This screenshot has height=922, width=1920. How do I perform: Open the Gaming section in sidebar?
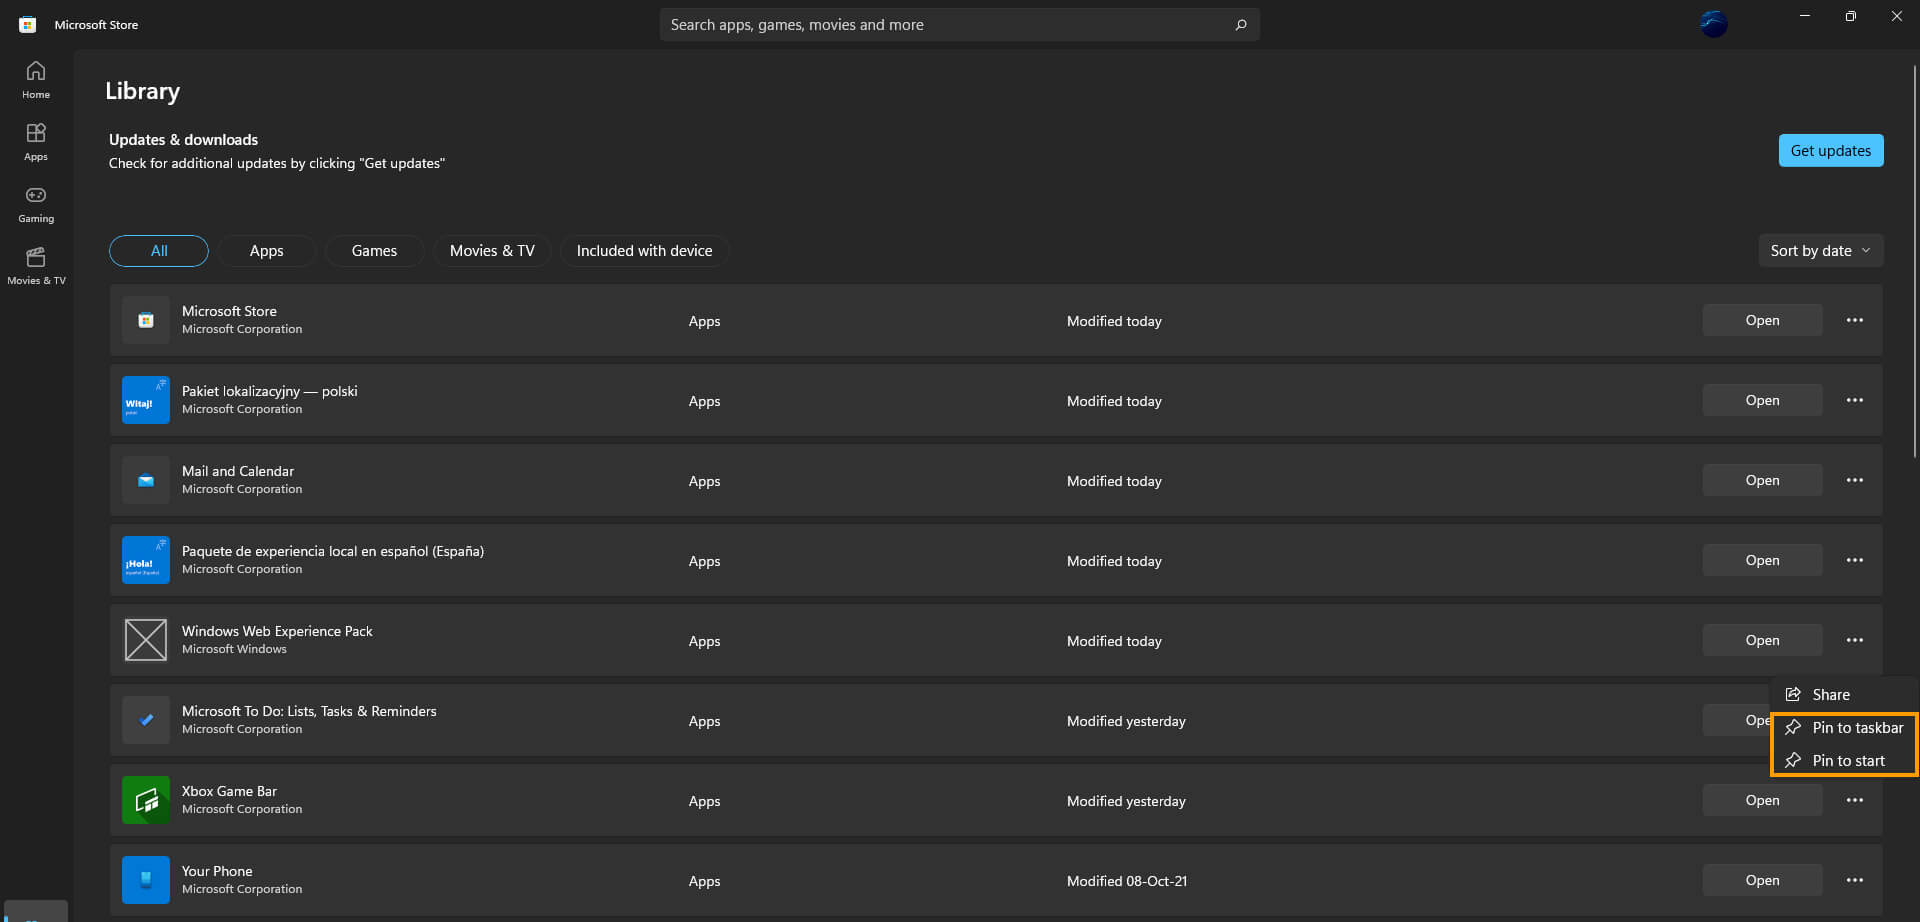(36, 204)
